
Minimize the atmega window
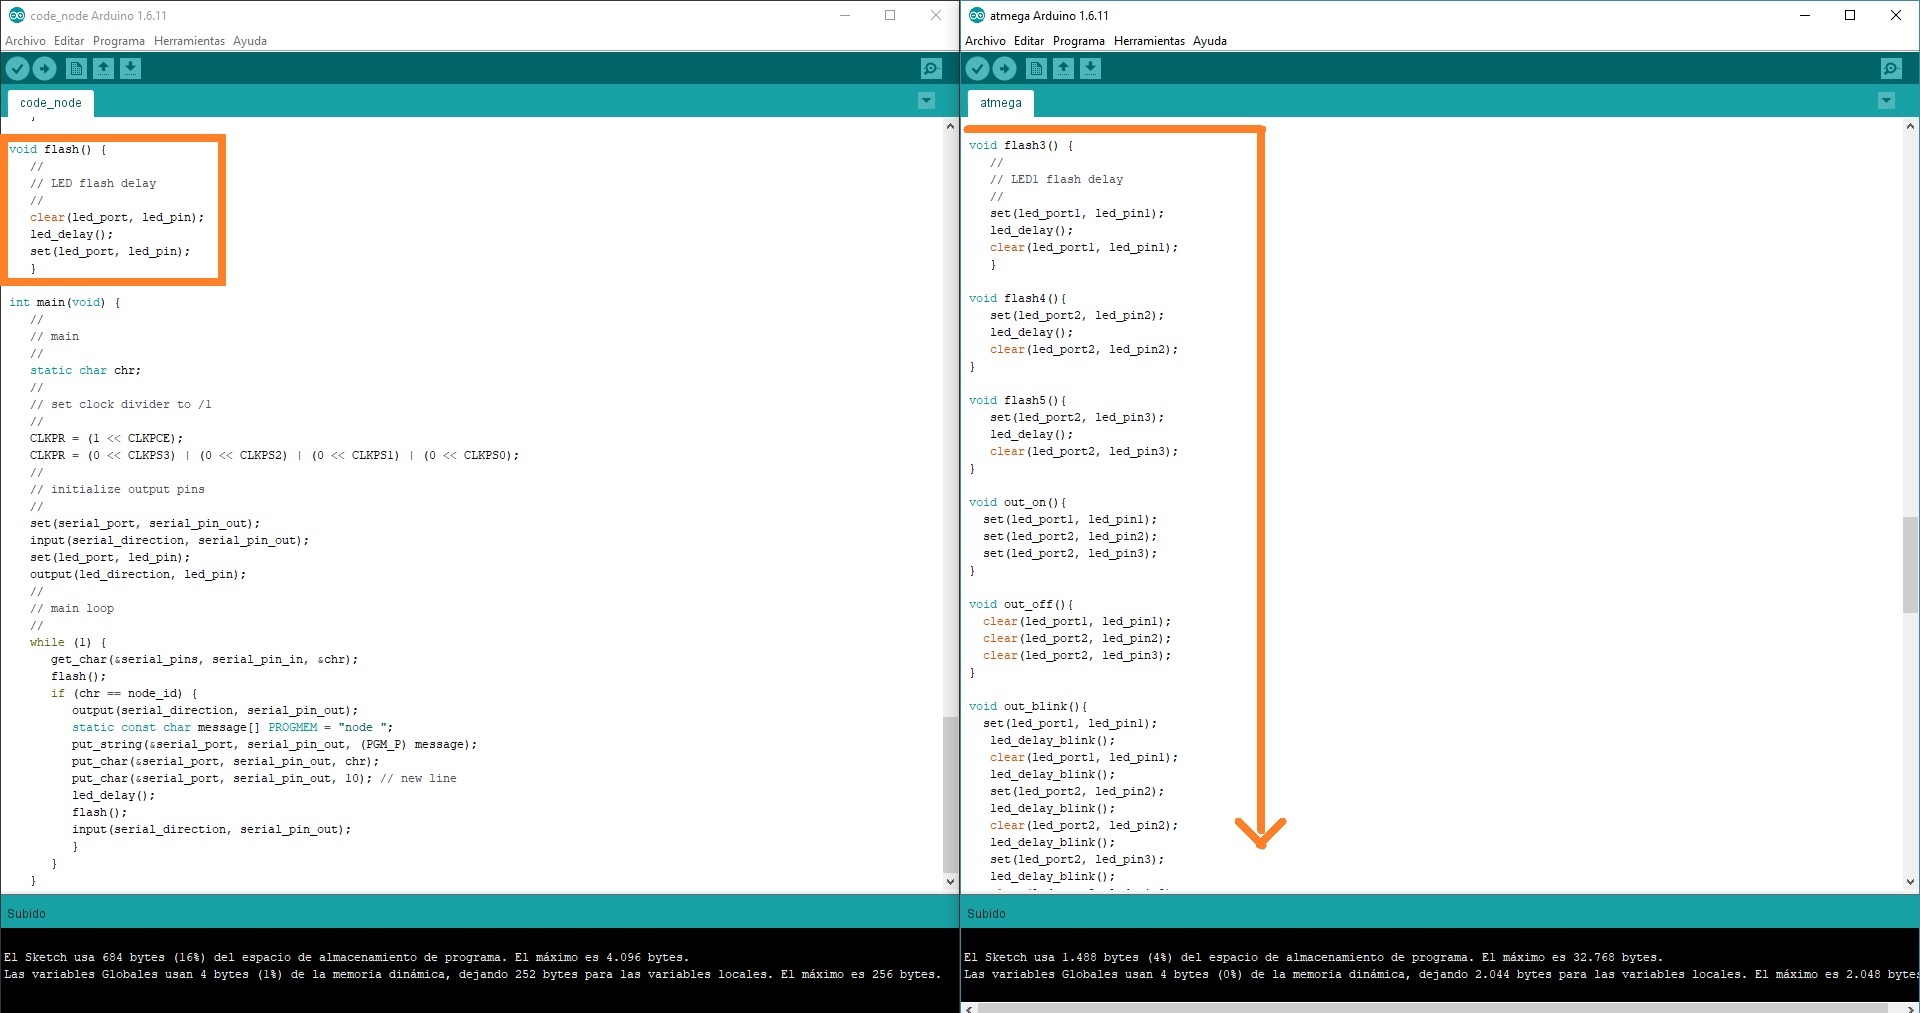(1805, 15)
